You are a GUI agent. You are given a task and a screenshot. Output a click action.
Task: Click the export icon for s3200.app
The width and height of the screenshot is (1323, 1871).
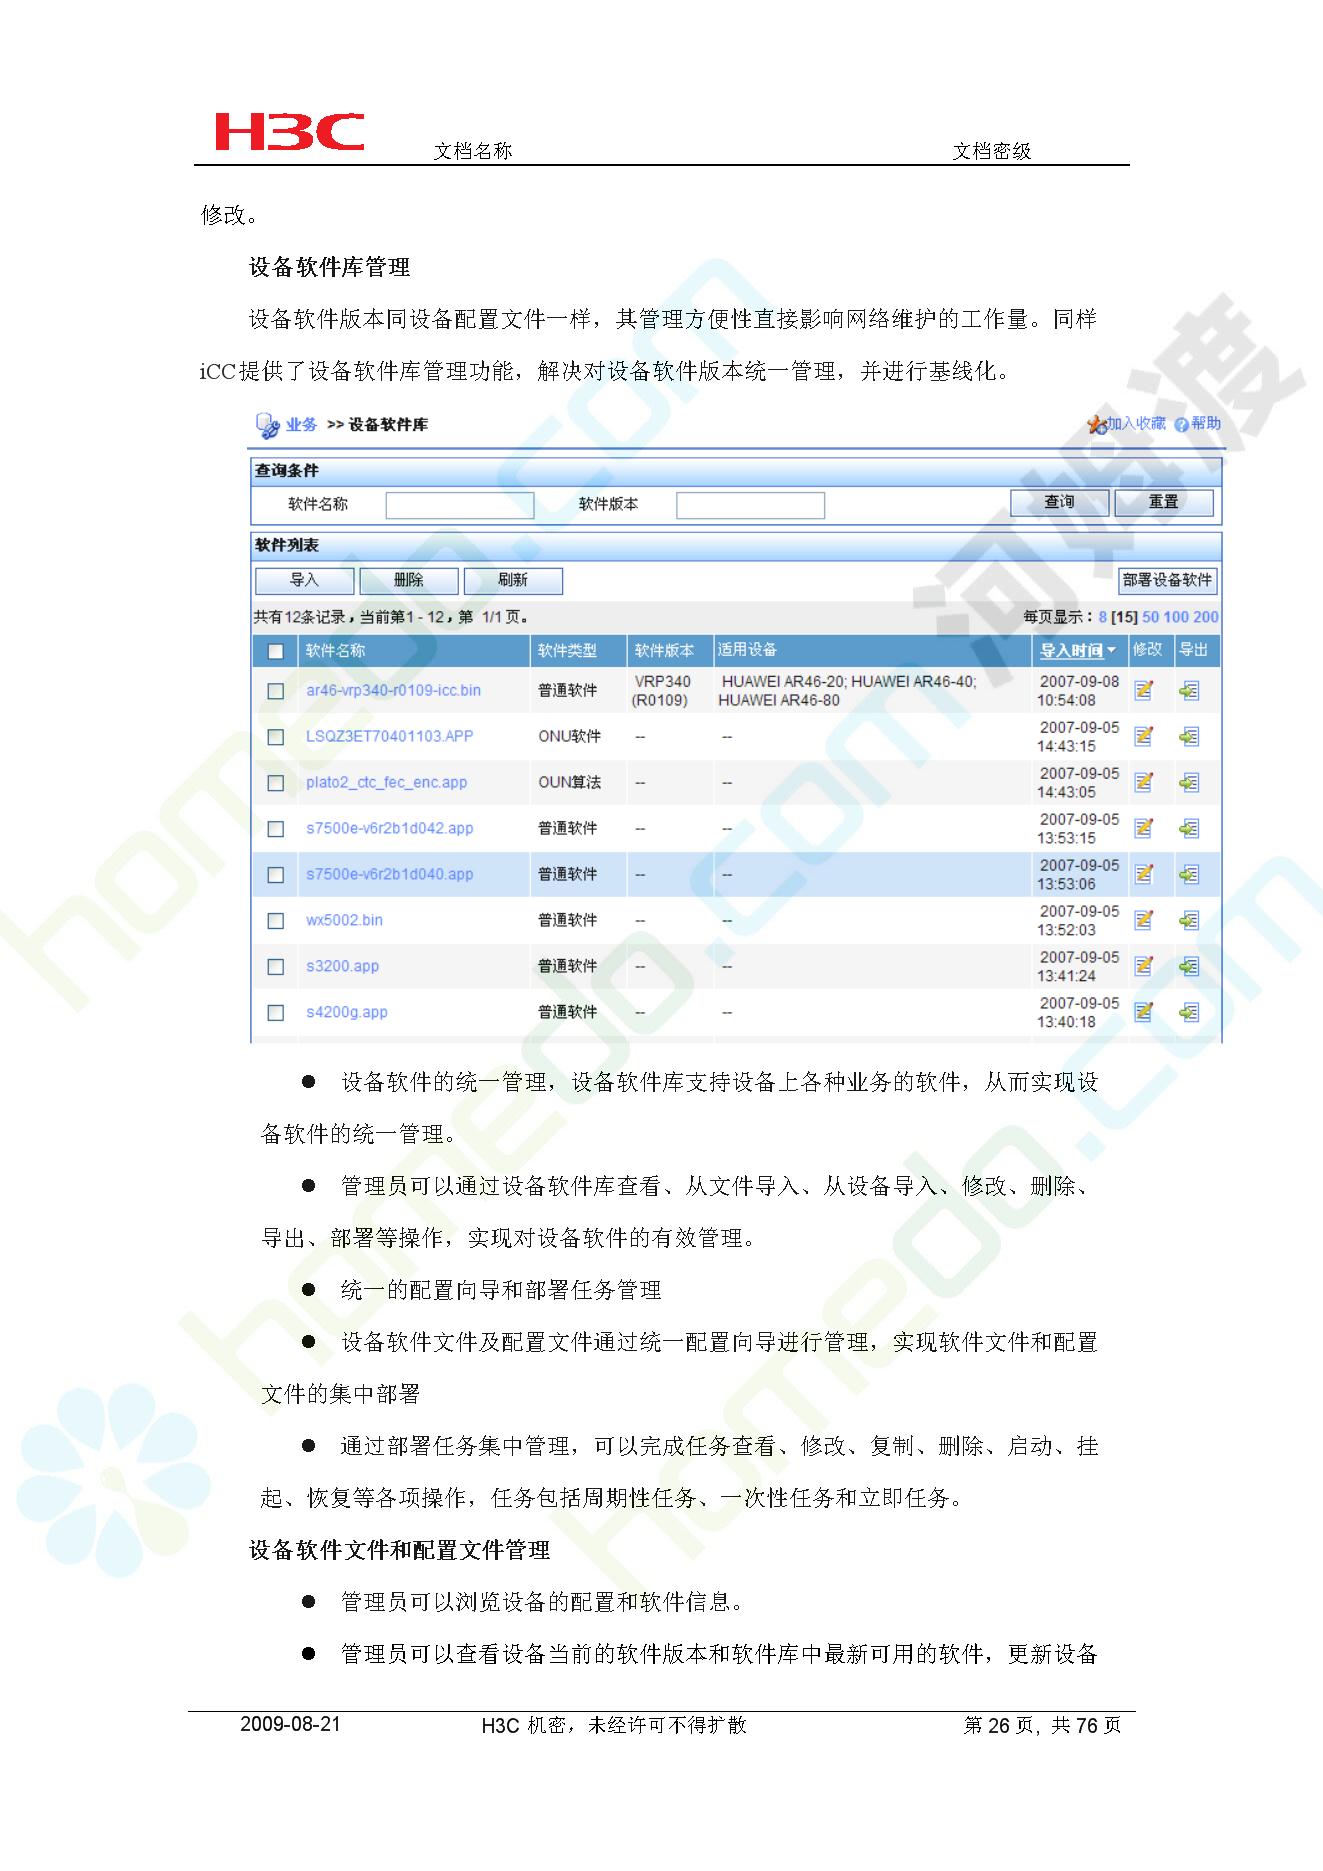click(x=1189, y=966)
